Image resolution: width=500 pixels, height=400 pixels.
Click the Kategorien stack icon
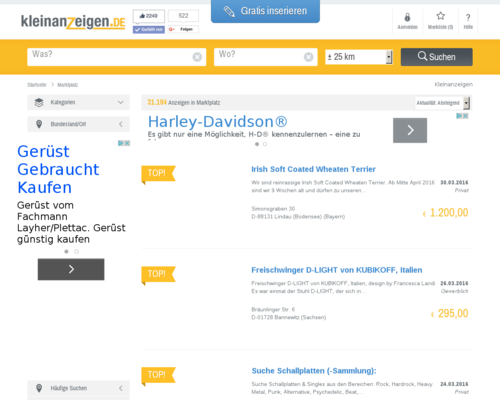[39, 102]
